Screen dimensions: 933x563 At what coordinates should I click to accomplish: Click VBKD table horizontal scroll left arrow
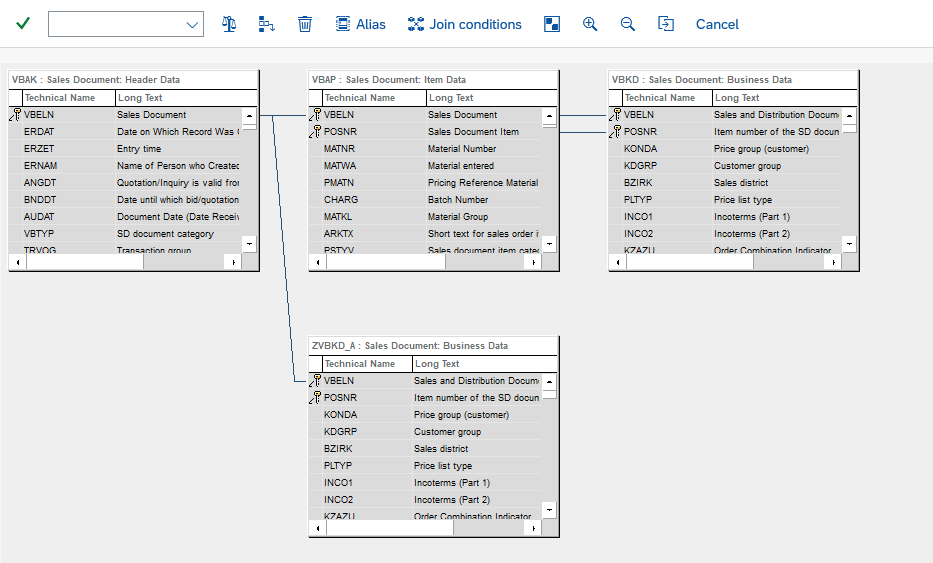click(618, 262)
